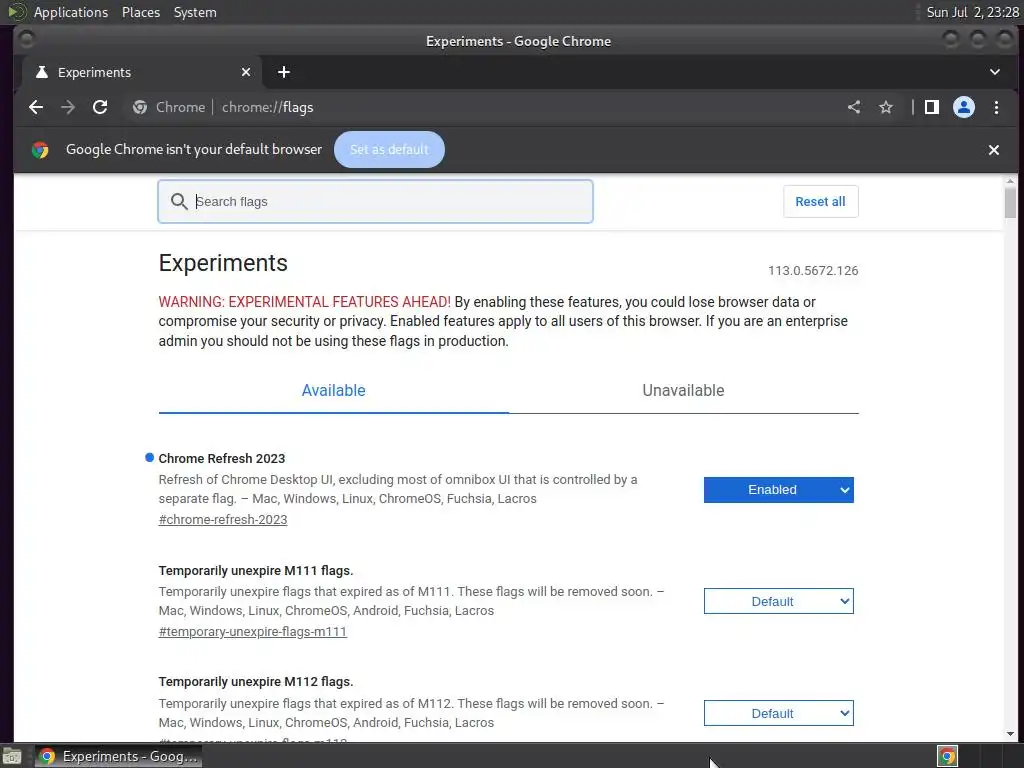Open the share this page icon
Image resolution: width=1024 pixels, height=768 pixels.
click(854, 107)
